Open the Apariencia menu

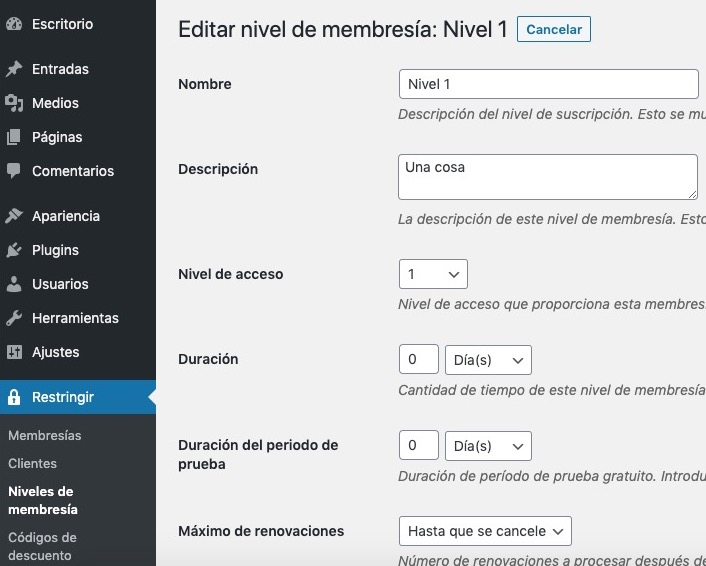click(78, 216)
